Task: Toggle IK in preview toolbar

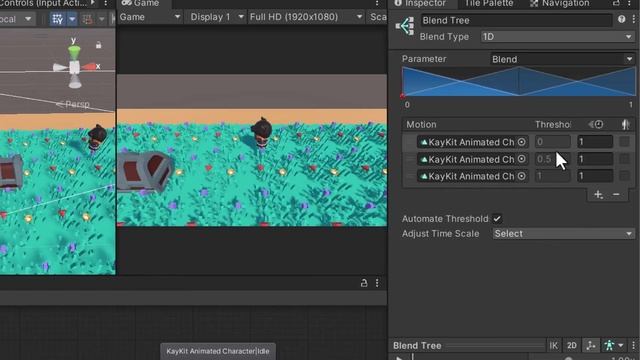Action: (553, 345)
